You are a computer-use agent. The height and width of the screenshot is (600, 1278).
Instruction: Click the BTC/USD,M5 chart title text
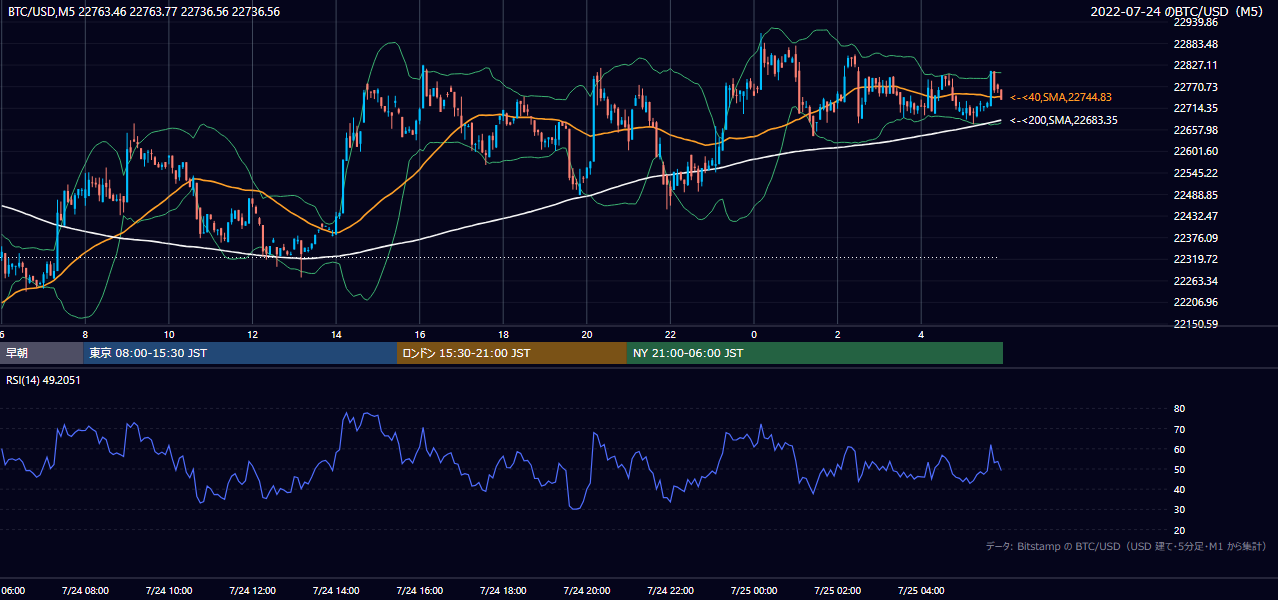click(144, 12)
